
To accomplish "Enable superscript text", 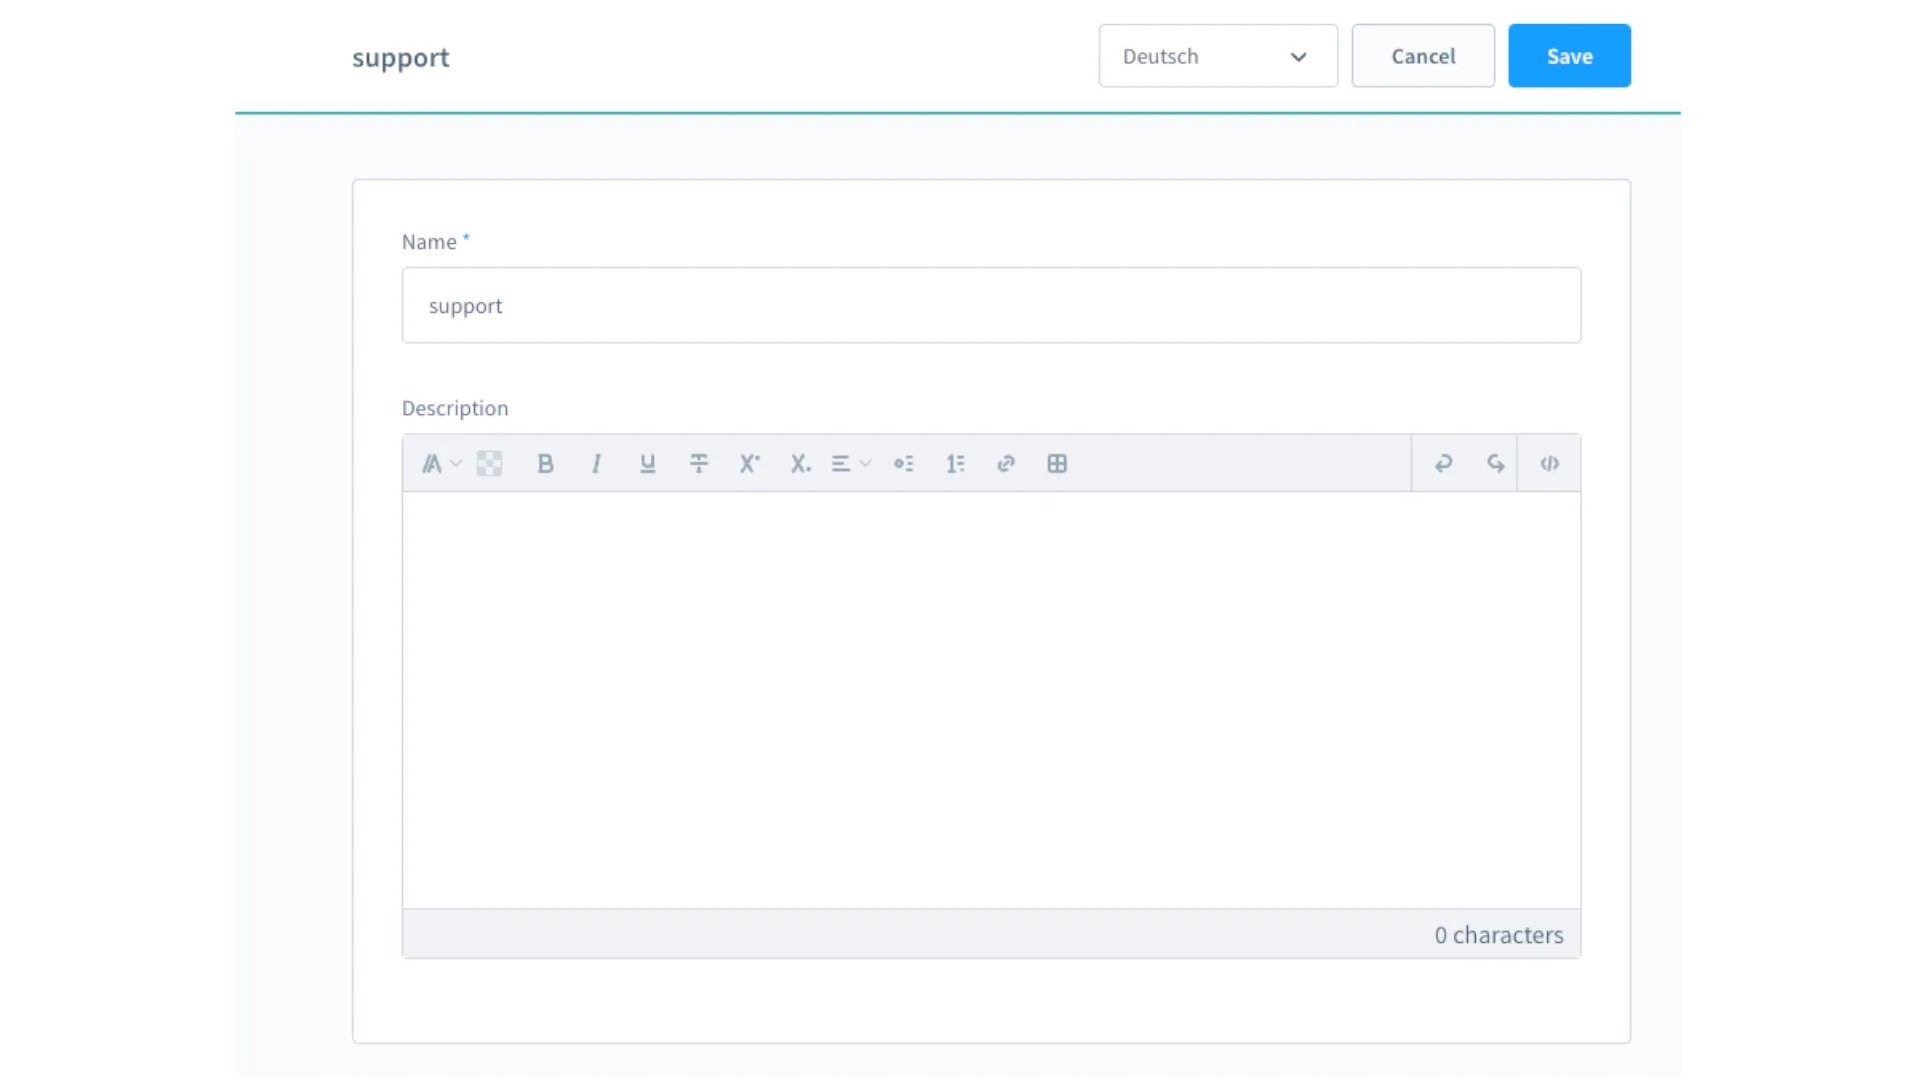I will coord(750,463).
